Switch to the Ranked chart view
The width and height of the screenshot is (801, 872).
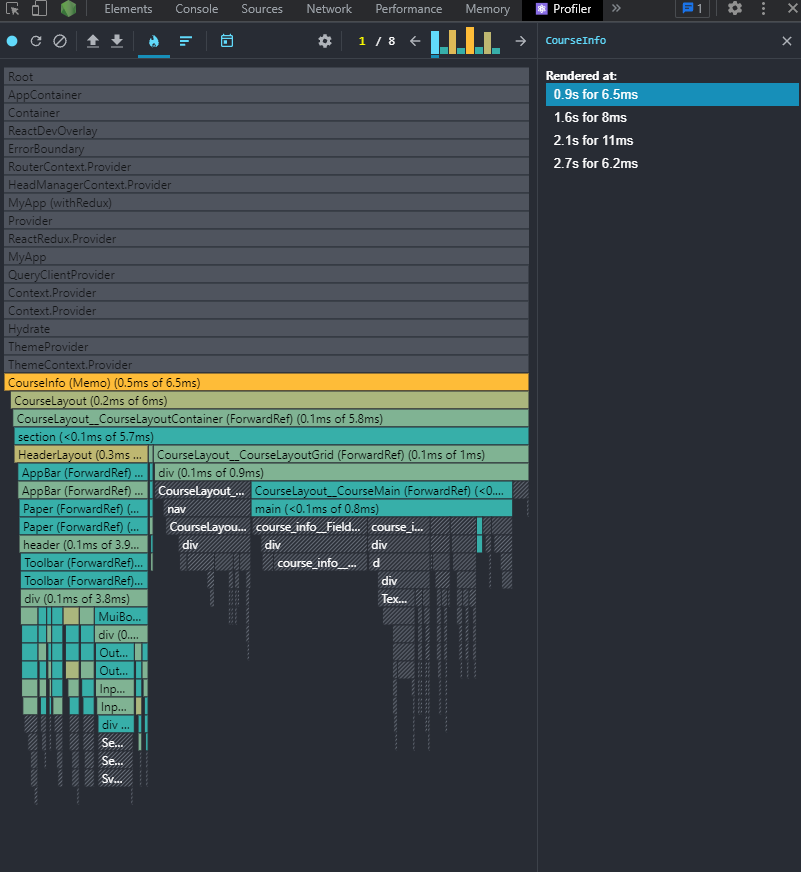(x=186, y=41)
